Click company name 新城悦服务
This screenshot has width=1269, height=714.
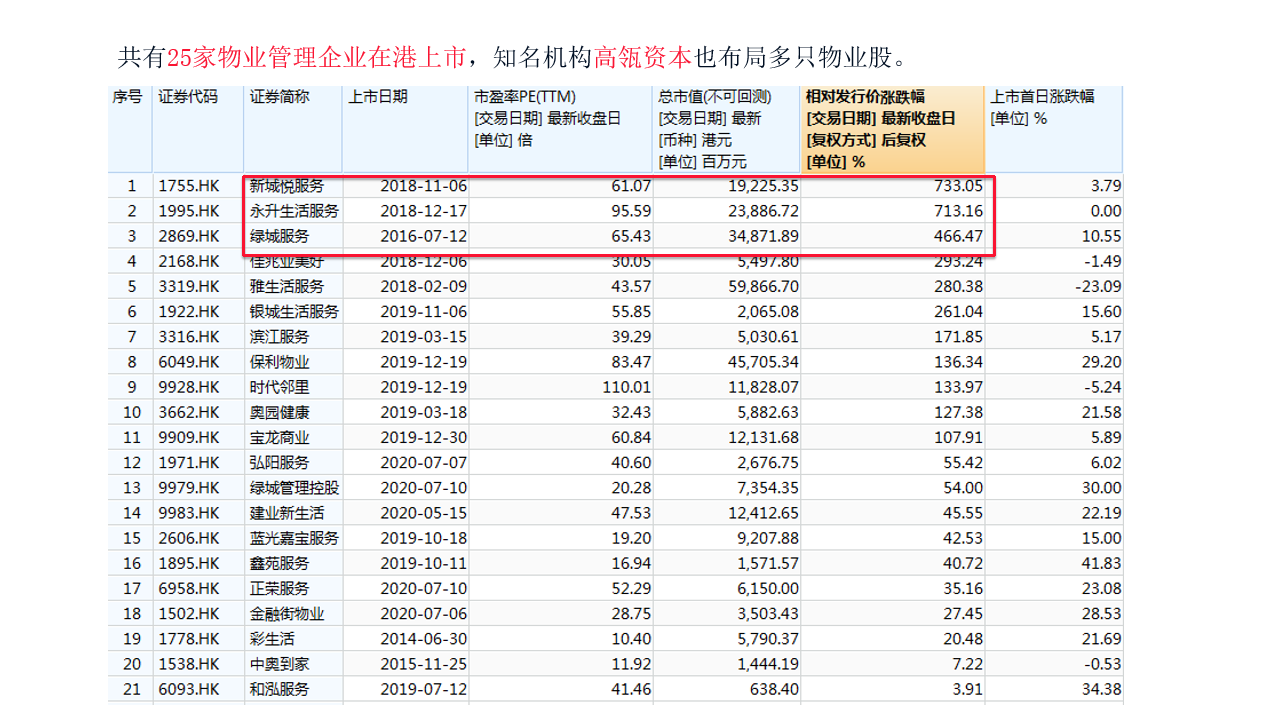tap(288, 186)
